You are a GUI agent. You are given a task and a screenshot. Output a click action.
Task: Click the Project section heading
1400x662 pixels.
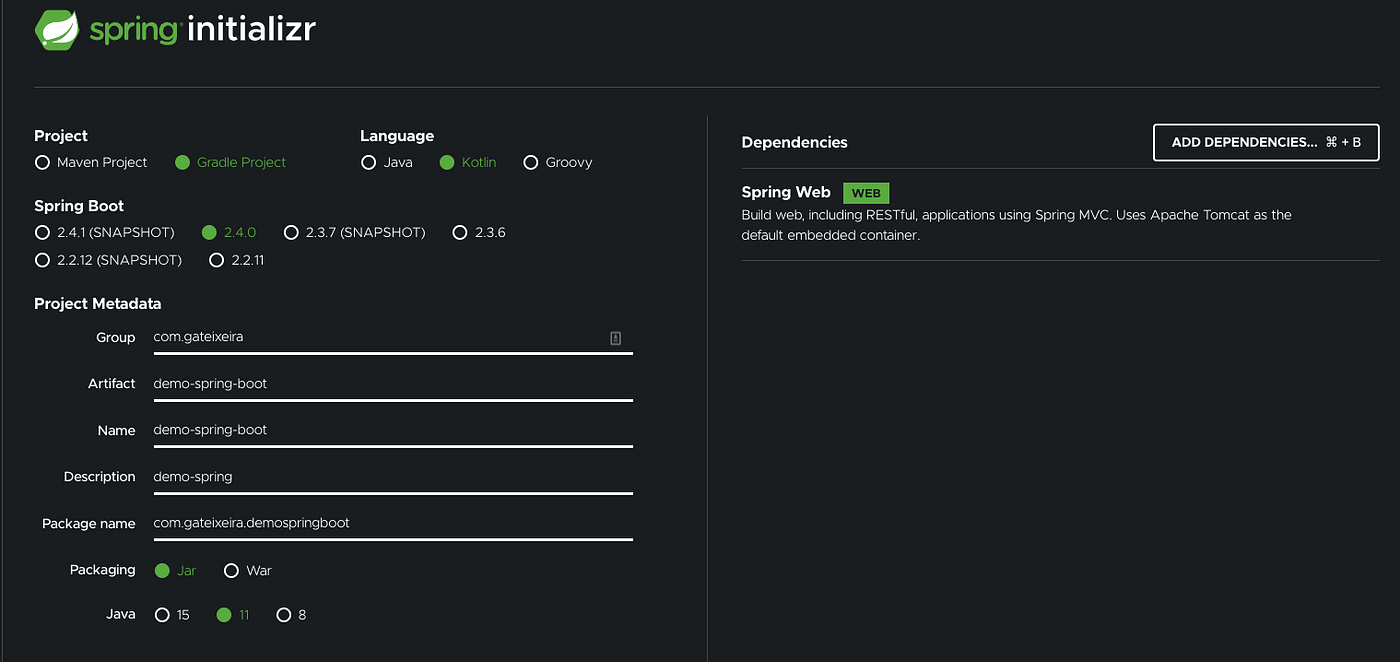point(61,136)
